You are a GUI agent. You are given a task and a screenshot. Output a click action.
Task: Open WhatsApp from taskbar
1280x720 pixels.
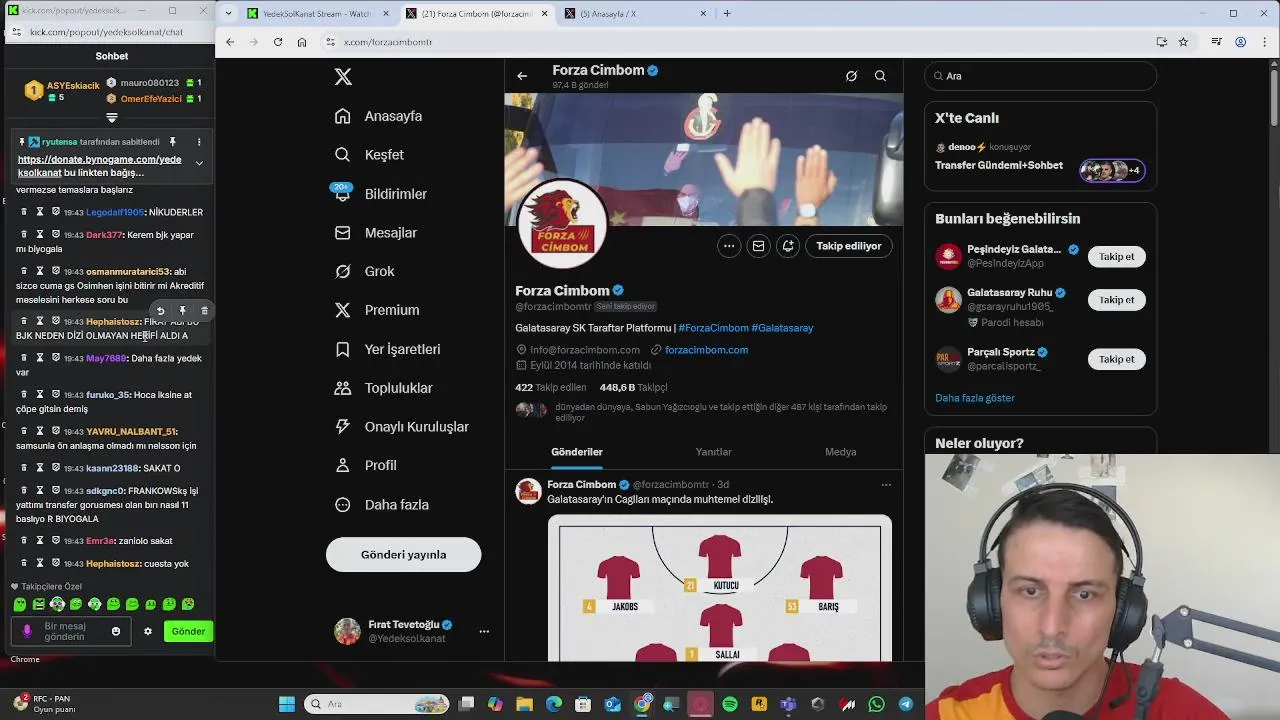click(876, 704)
